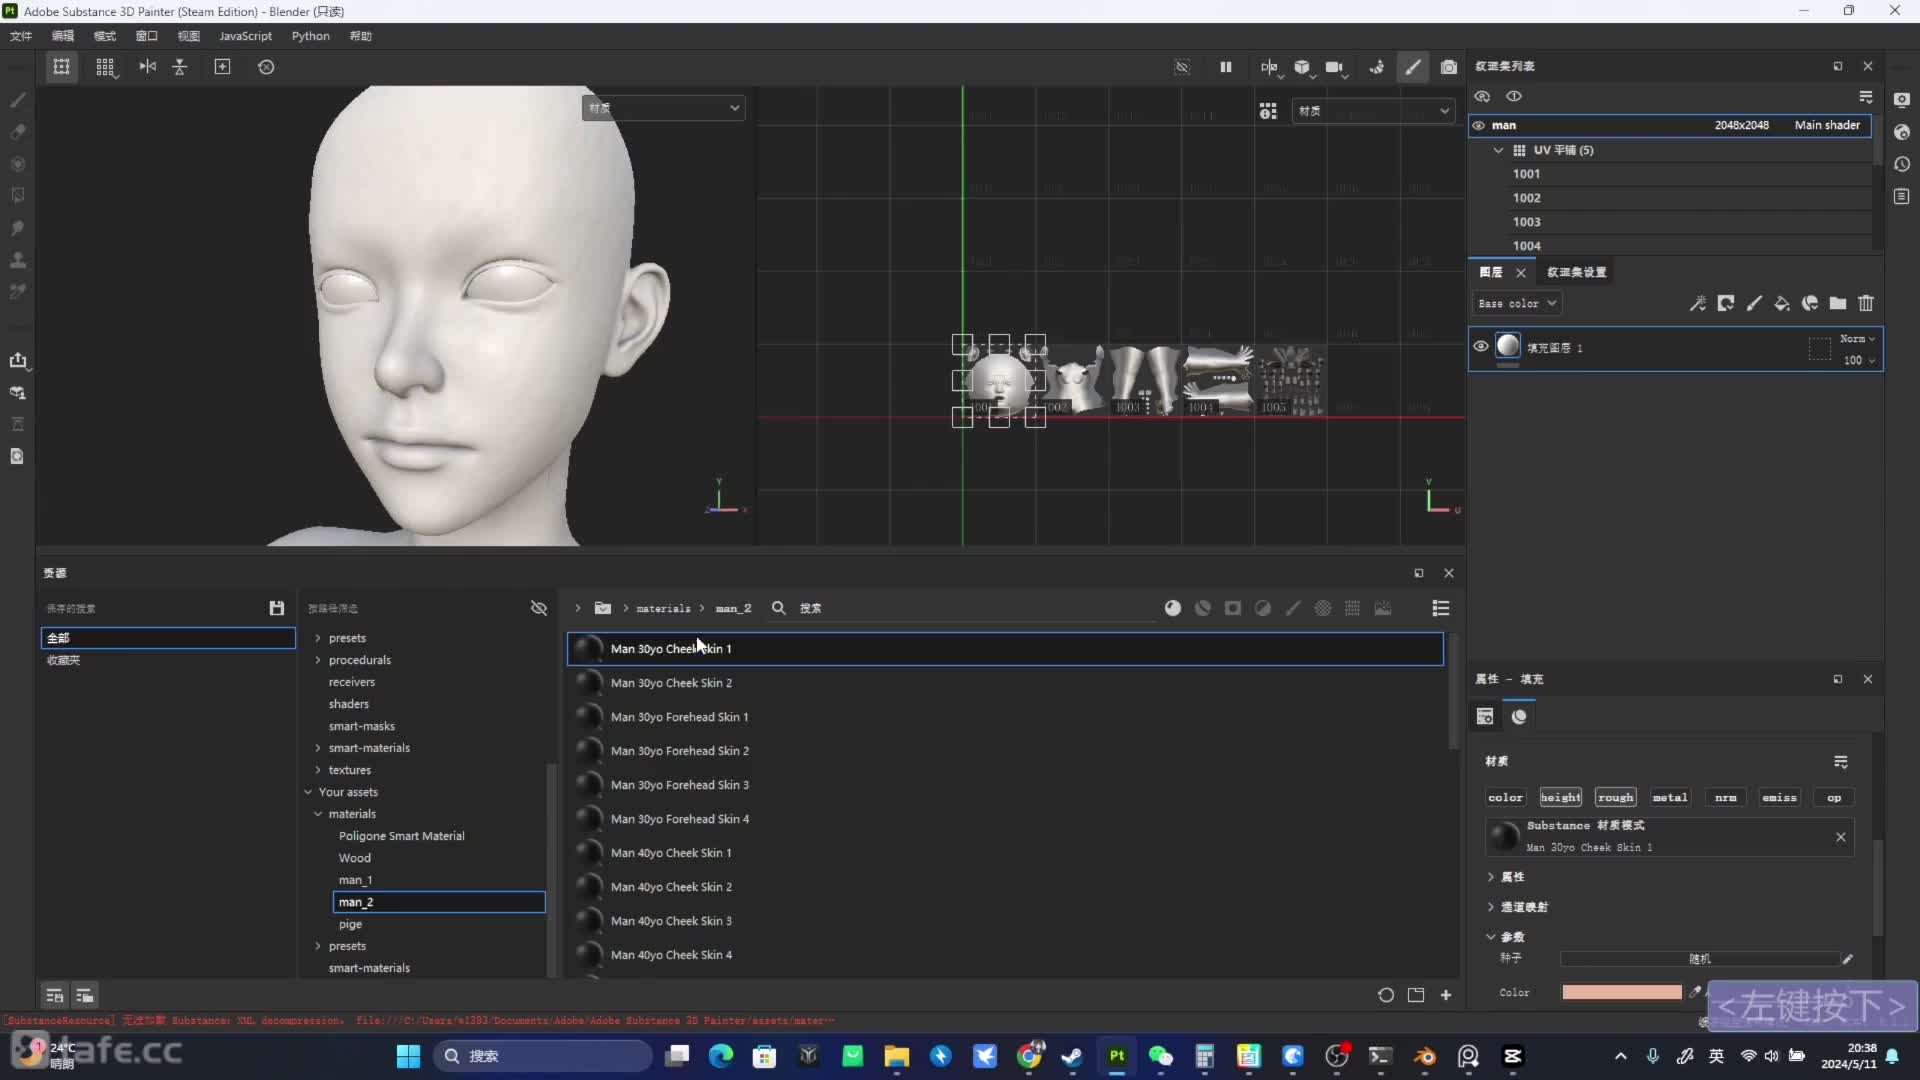Toggle the op channel button
This screenshot has height=1080, width=1920.
(x=1834, y=797)
